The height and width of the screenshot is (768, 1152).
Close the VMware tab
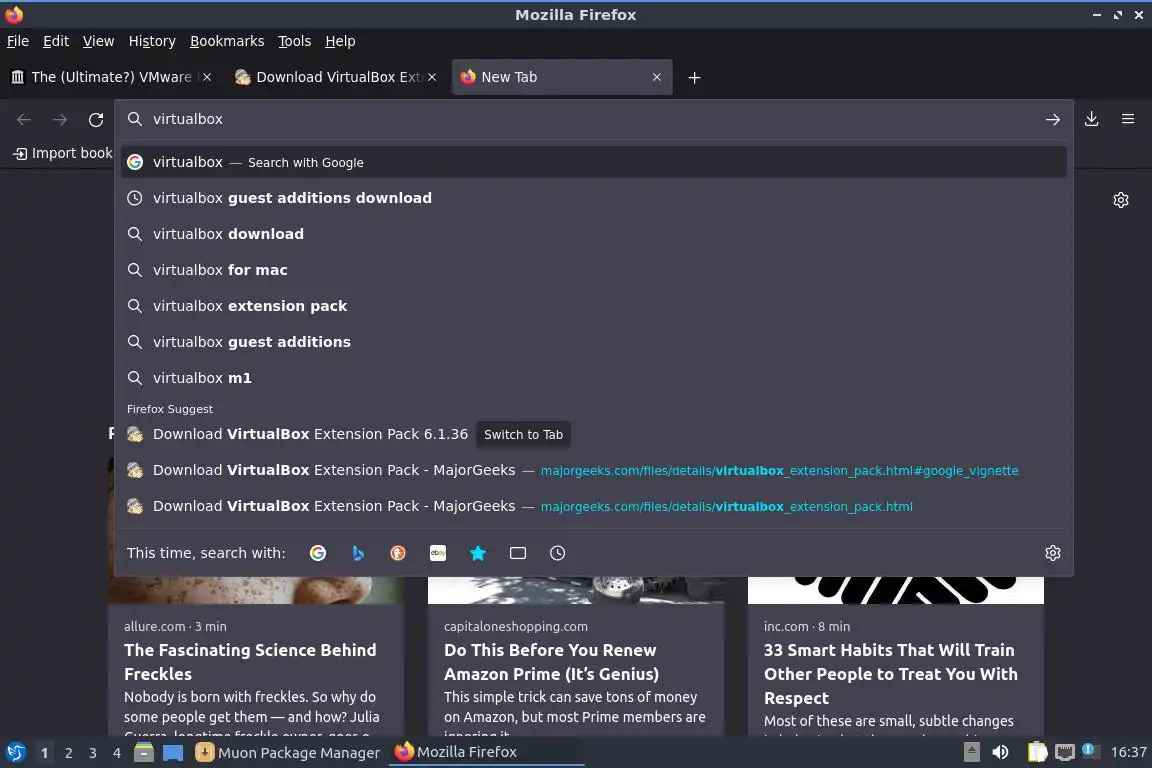[x=207, y=77]
